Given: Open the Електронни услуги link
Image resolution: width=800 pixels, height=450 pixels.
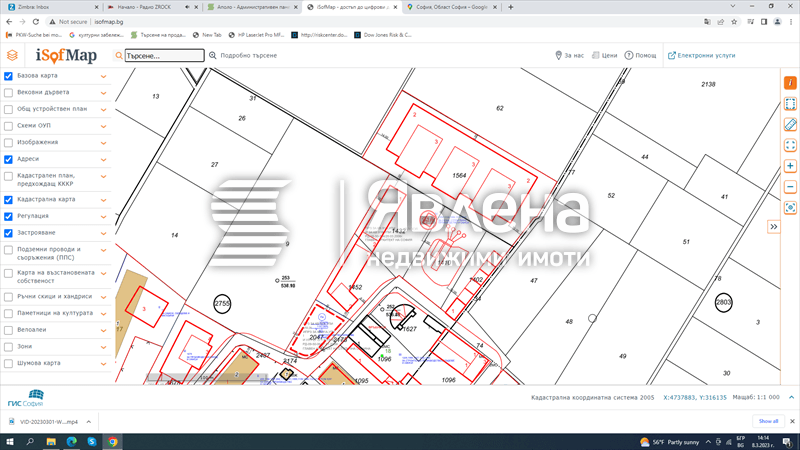Looking at the screenshot, I should 702,55.
